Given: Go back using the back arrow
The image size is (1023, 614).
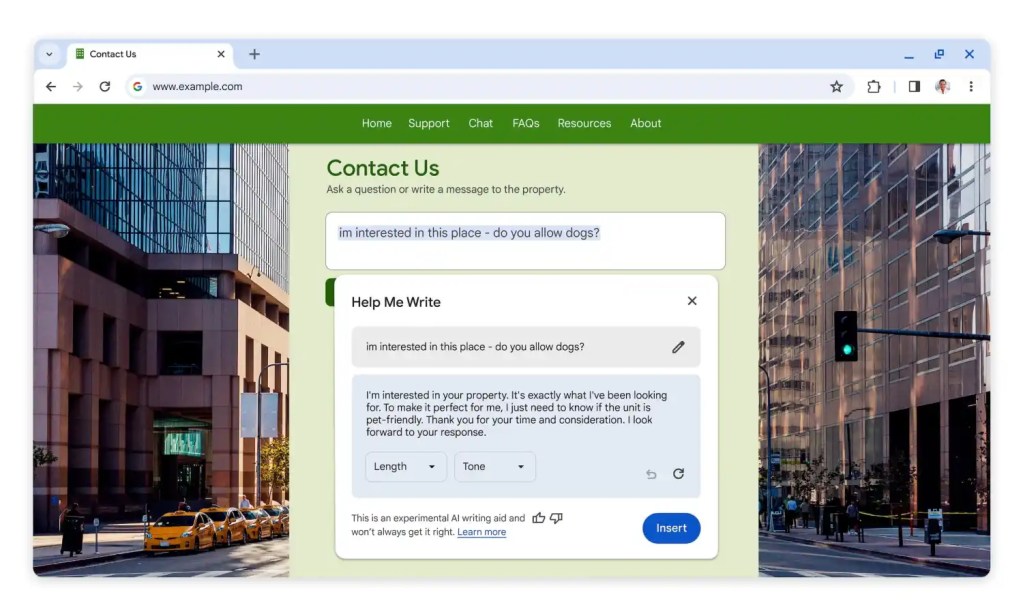Looking at the screenshot, I should (x=50, y=87).
